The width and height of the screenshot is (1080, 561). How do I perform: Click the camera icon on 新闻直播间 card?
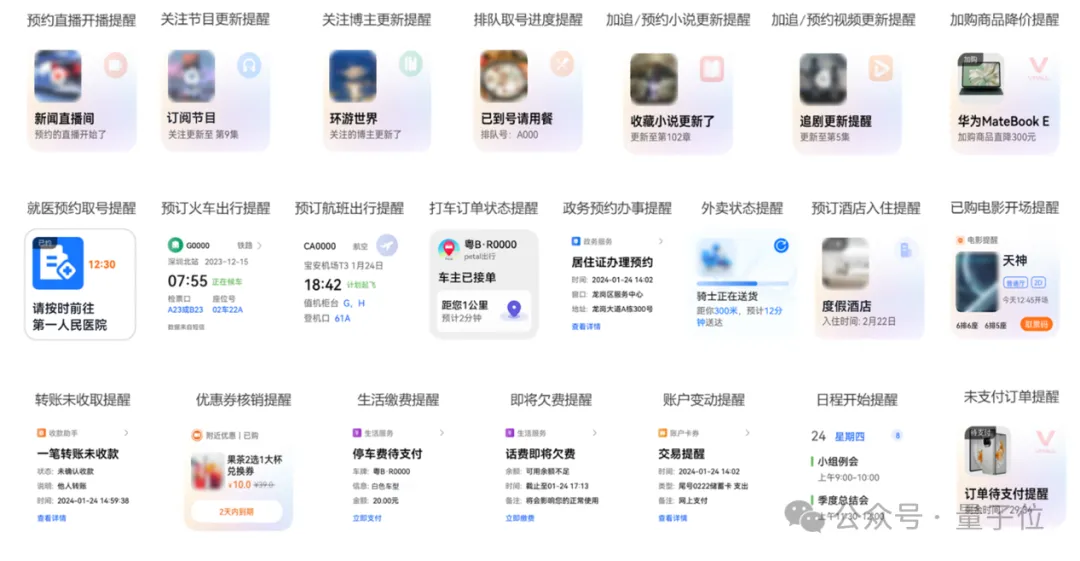coord(116,66)
